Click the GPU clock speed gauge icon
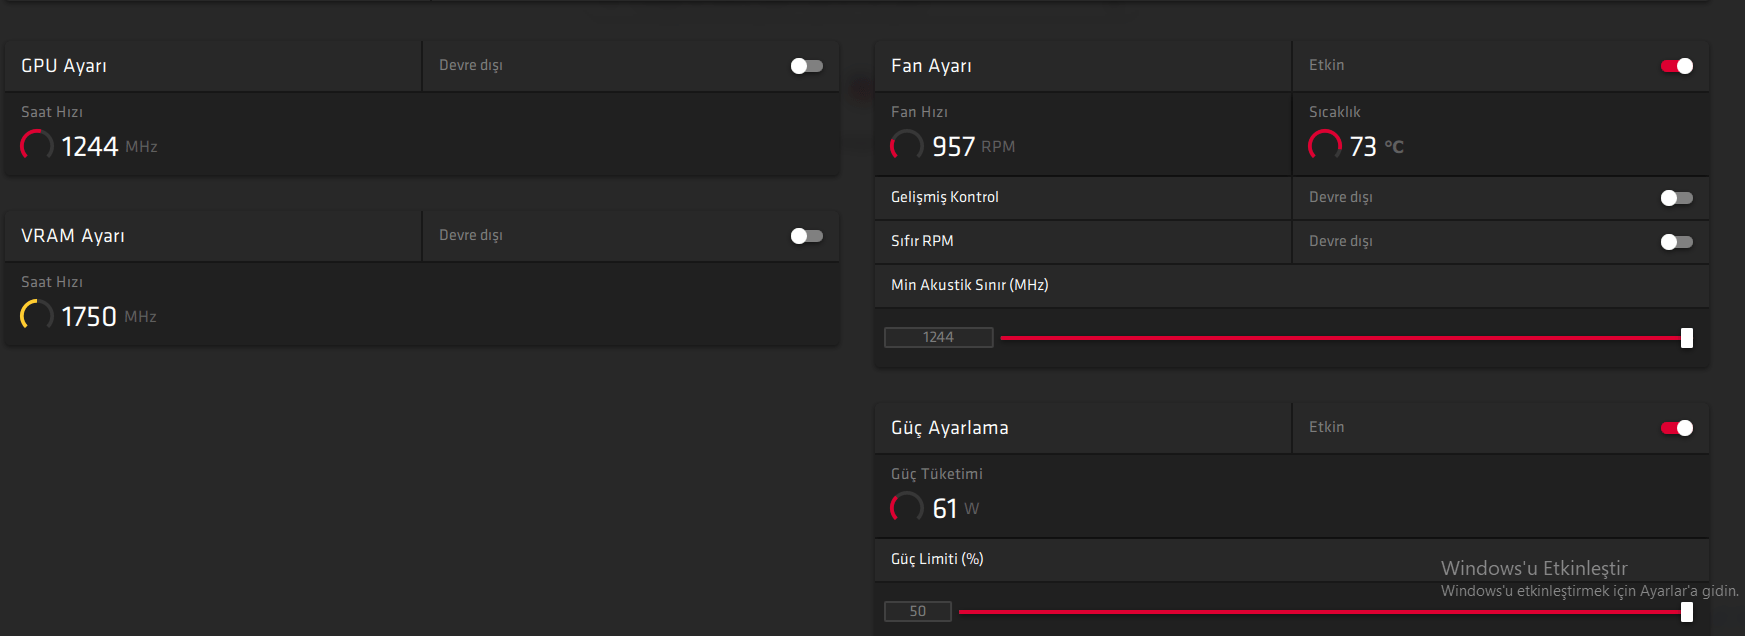This screenshot has height=636, width=1745. click(37, 146)
